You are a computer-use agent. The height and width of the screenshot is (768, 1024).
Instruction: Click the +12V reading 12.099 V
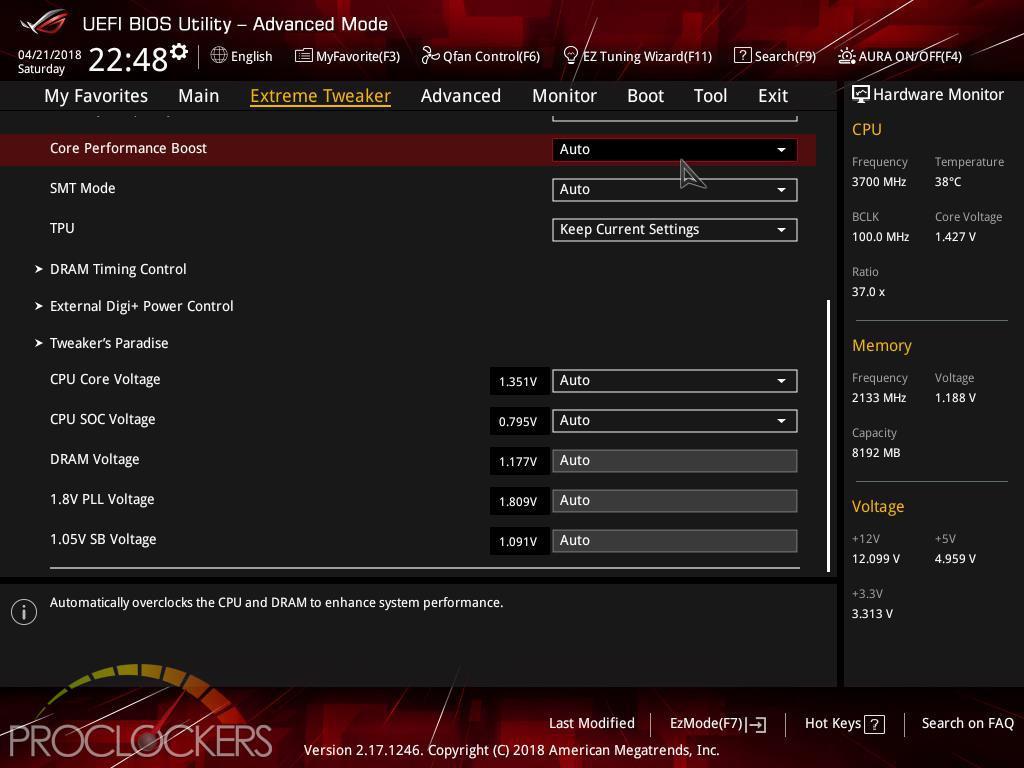tap(876, 559)
